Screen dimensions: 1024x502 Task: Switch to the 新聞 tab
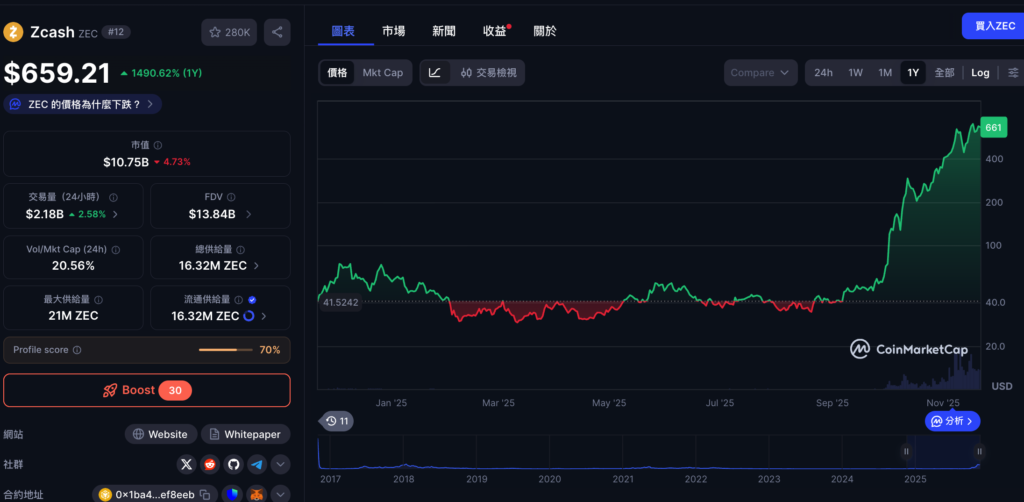[444, 31]
